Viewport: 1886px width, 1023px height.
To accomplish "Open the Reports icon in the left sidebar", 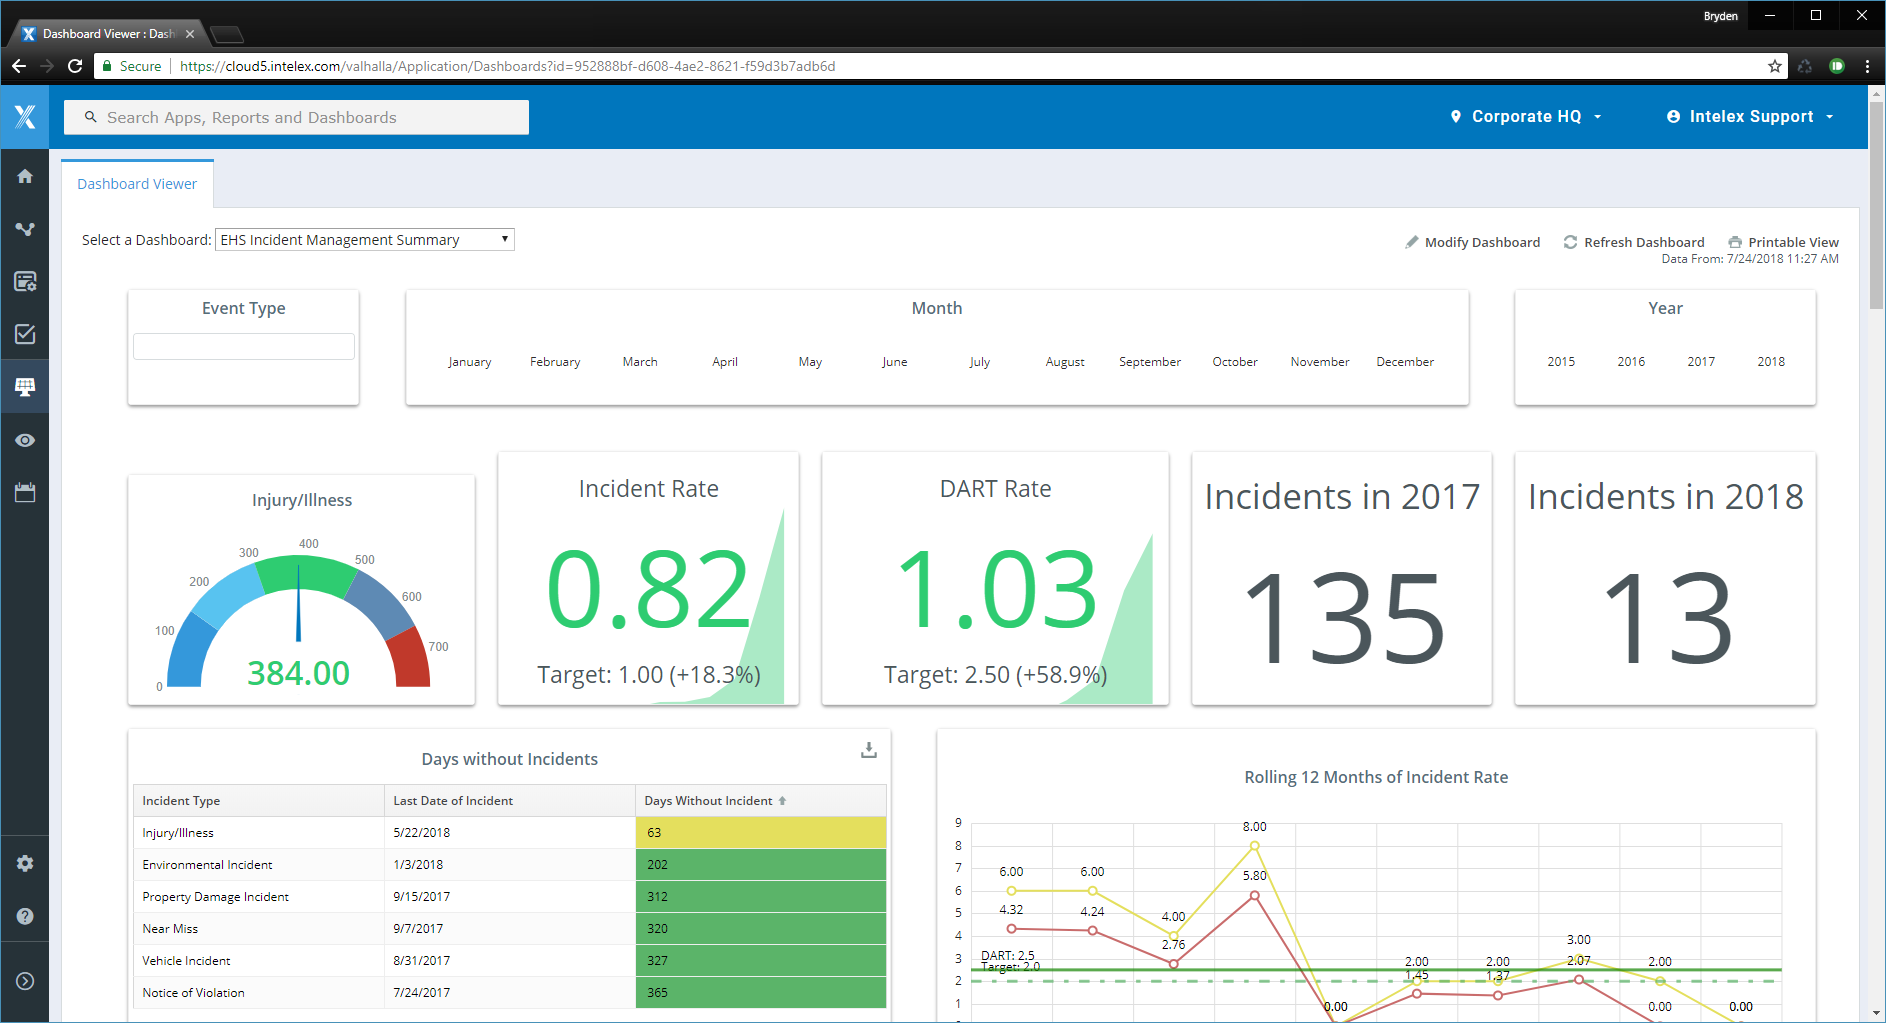I will 25,281.
